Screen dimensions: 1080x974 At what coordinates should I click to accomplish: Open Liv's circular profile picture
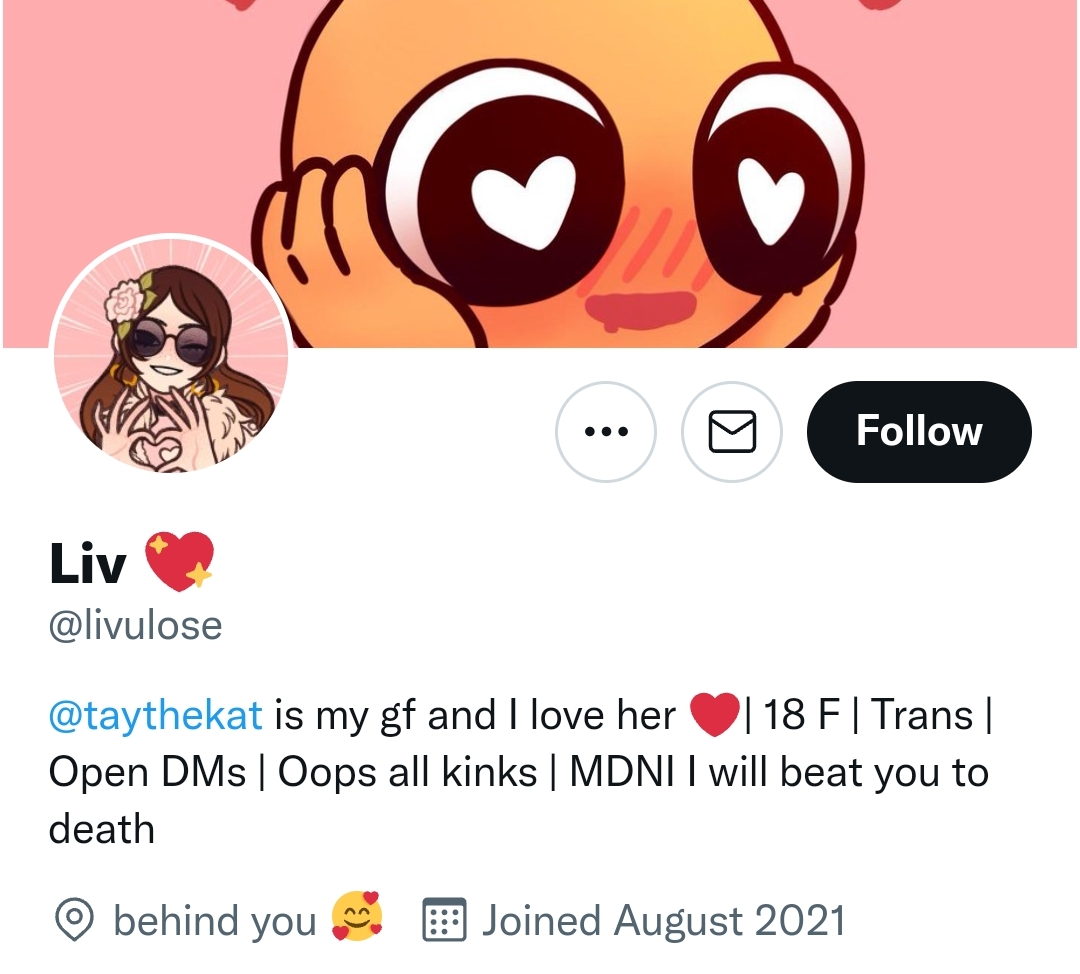click(171, 355)
